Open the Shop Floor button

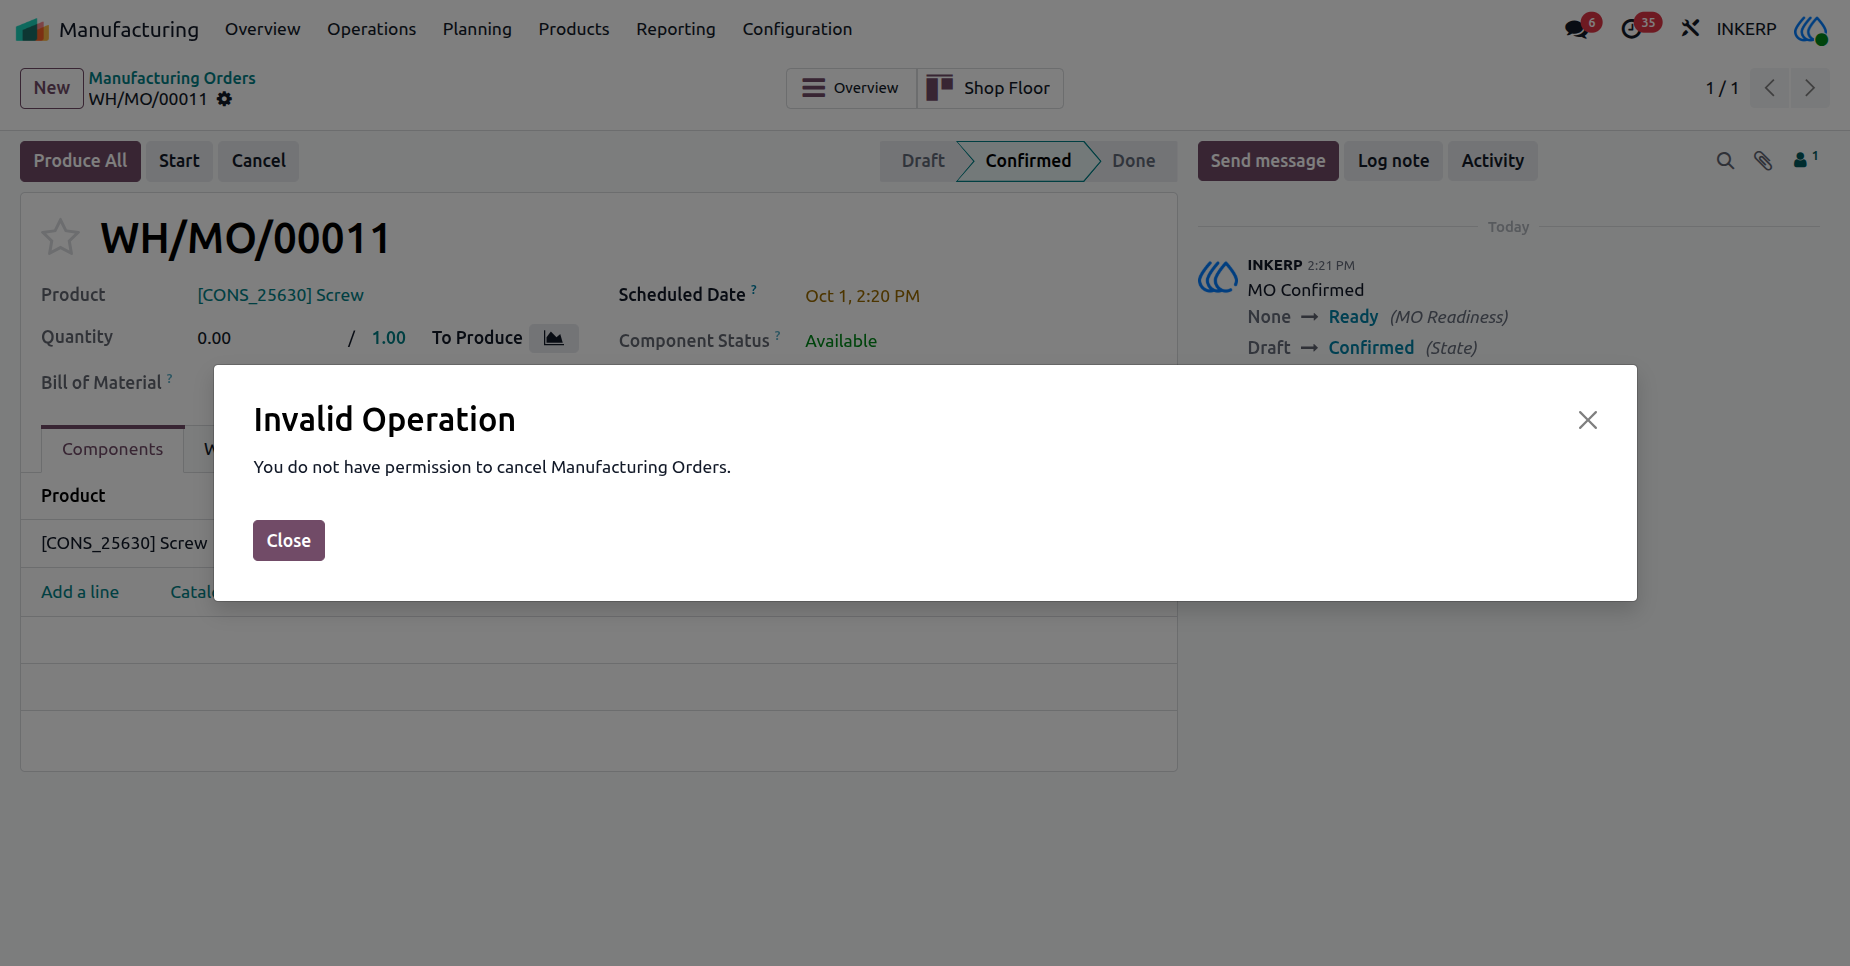990,88
